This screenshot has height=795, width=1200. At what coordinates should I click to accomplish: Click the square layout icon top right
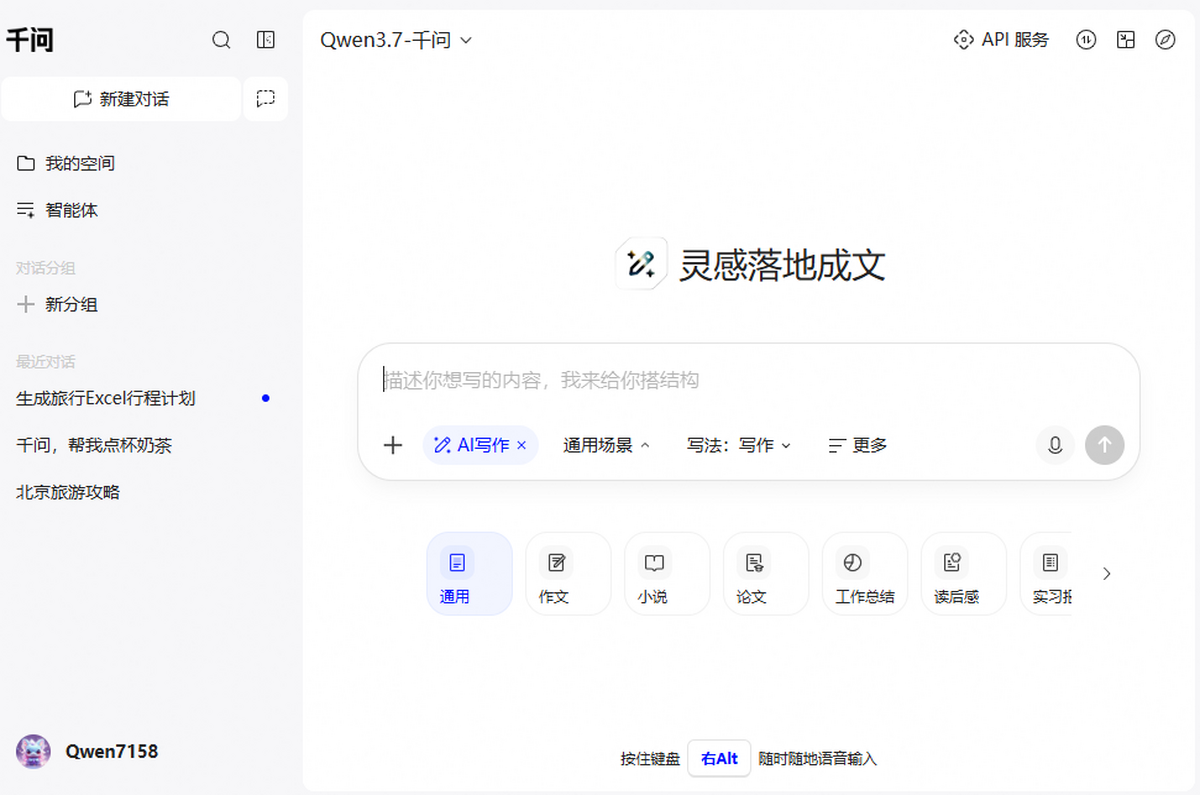tap(1126, 40)
